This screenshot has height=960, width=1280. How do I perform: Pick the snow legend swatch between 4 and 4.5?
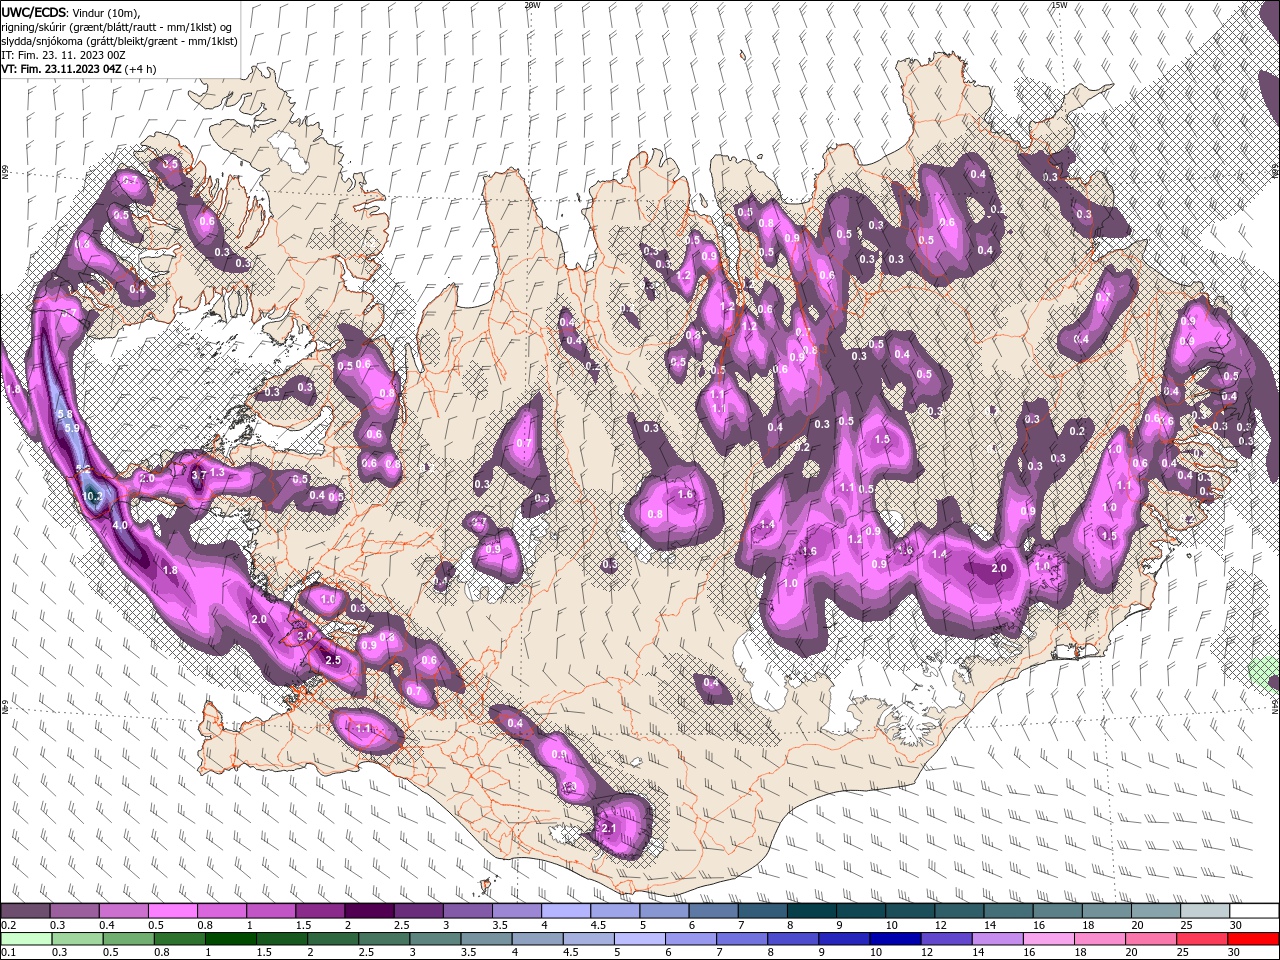coord(564,912)
